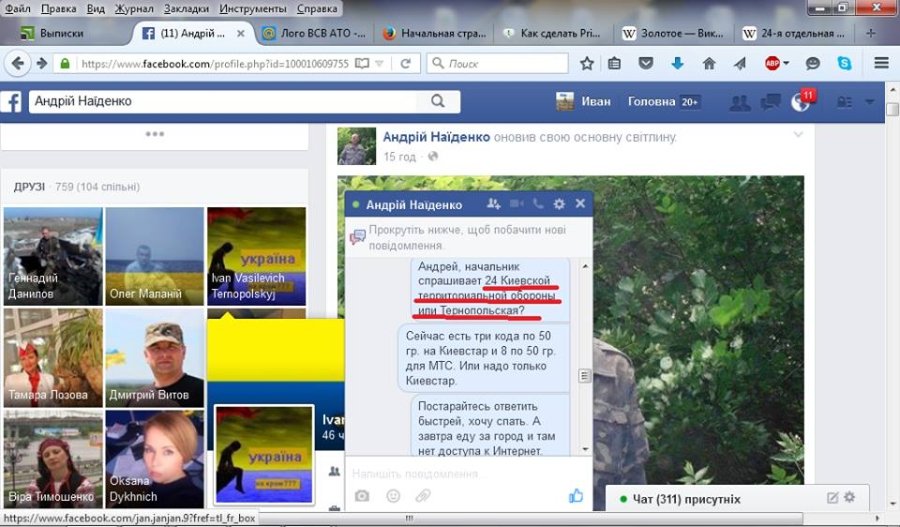
Task: Add friends to chat icon
Action: click(x=494, y=204)
